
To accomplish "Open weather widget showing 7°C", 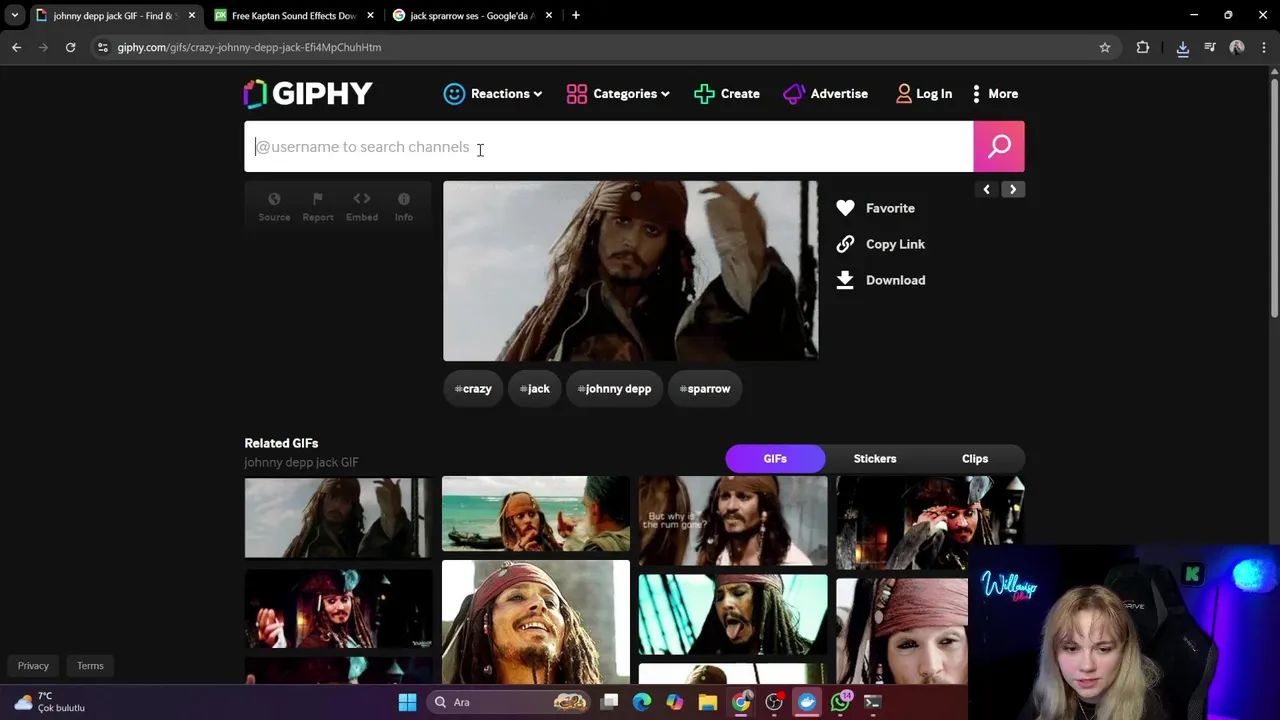I will 50,702.
